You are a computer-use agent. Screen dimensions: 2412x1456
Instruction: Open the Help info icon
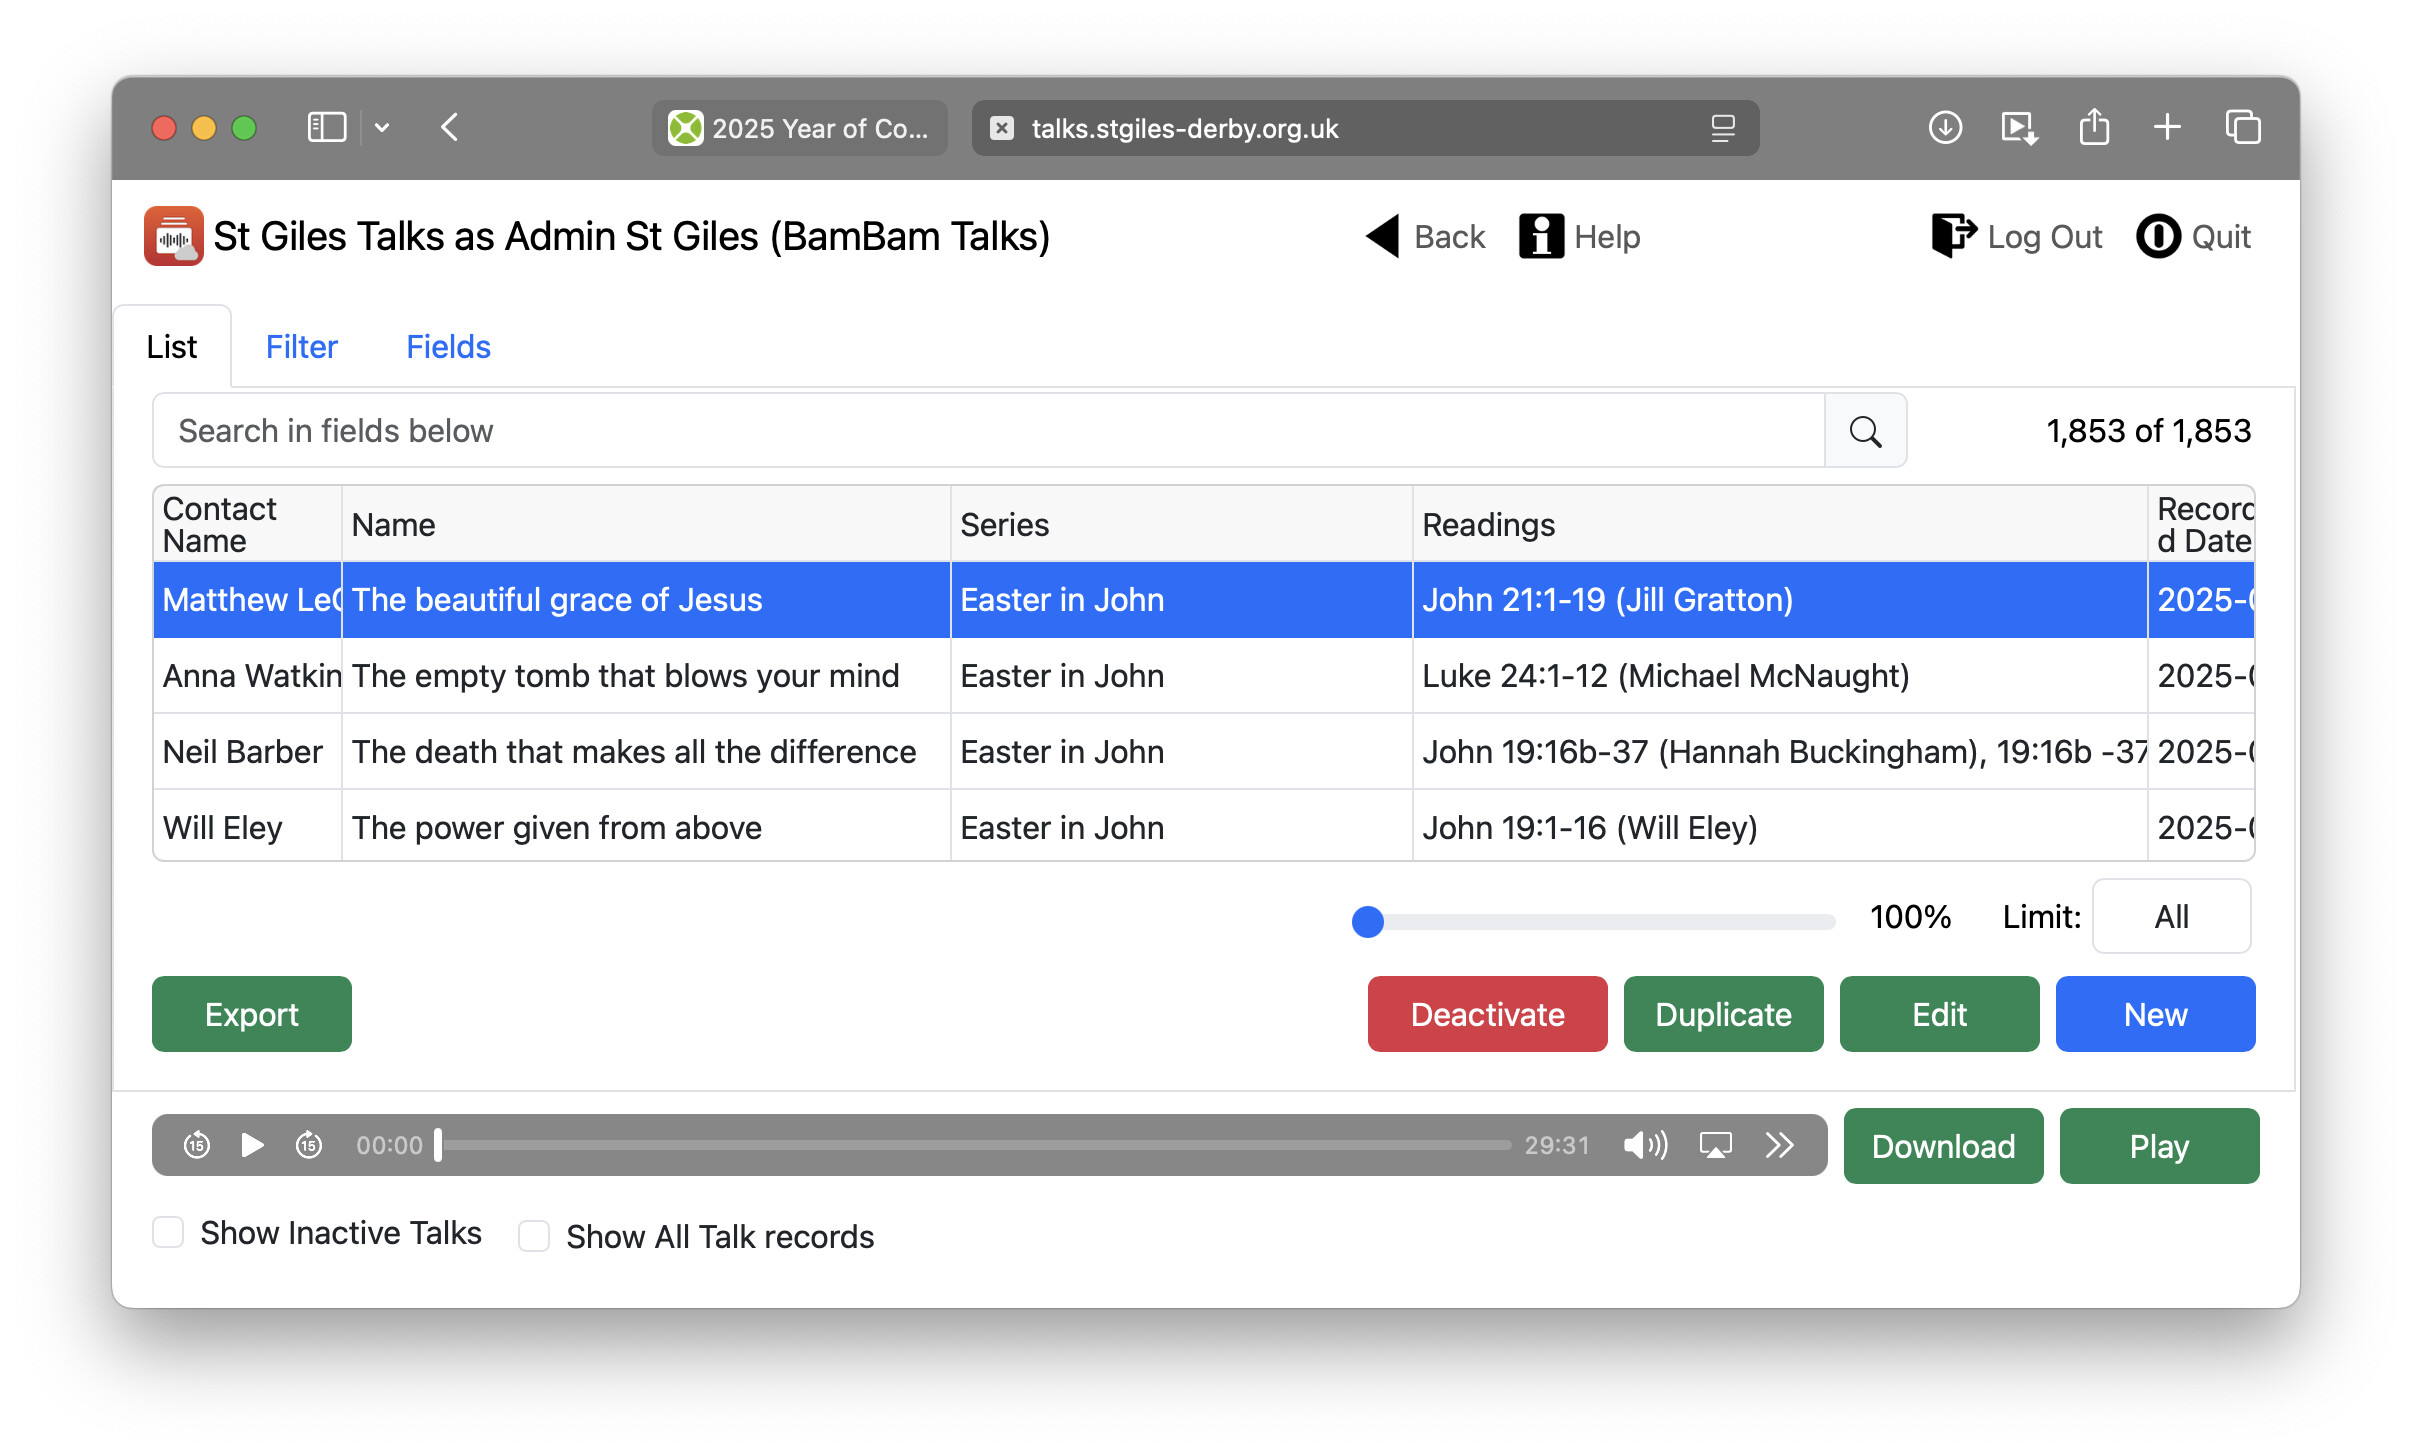click(1541, 237)
